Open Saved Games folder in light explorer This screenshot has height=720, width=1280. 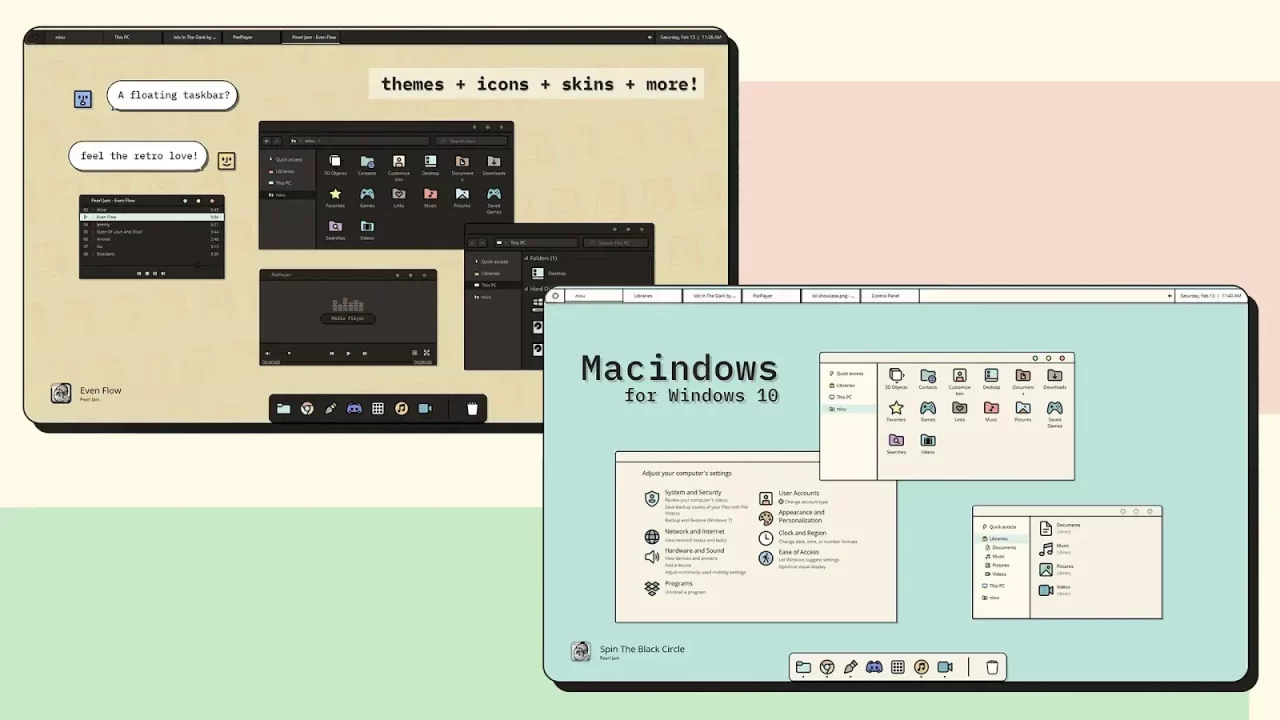click(x=1054, y=414)
